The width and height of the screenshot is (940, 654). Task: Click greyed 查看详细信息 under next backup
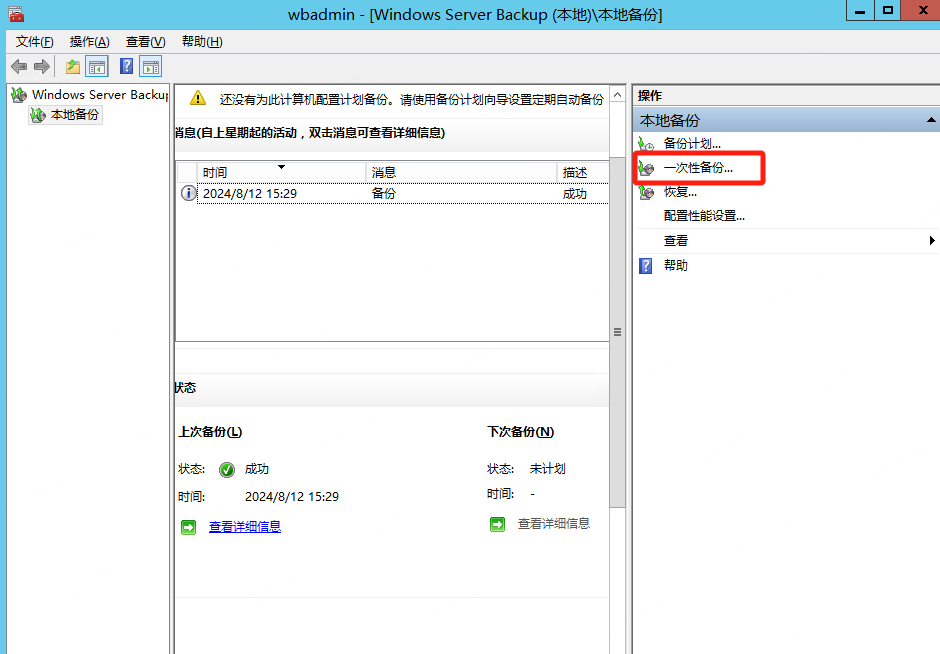point(554,523)
